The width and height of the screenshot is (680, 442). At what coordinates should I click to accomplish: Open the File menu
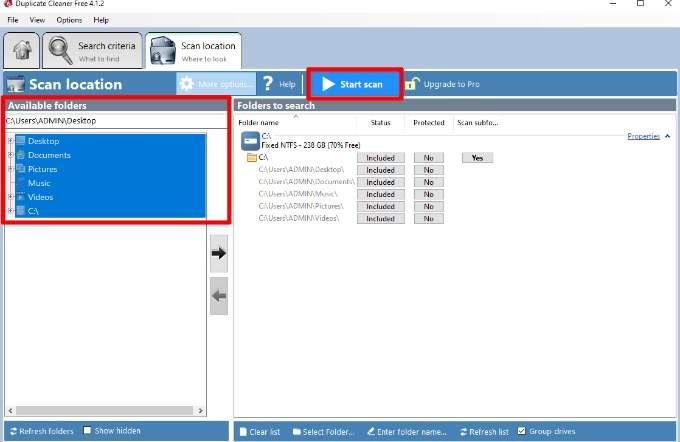tap(13, 20)
